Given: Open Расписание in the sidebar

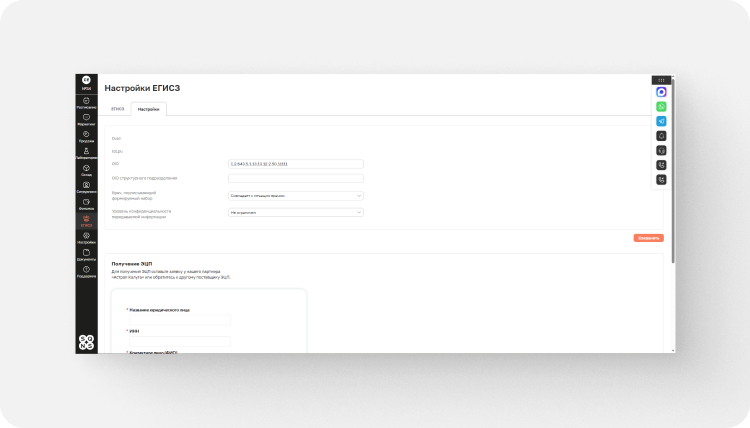Looking at the screenshot, I should pos(86,103).
